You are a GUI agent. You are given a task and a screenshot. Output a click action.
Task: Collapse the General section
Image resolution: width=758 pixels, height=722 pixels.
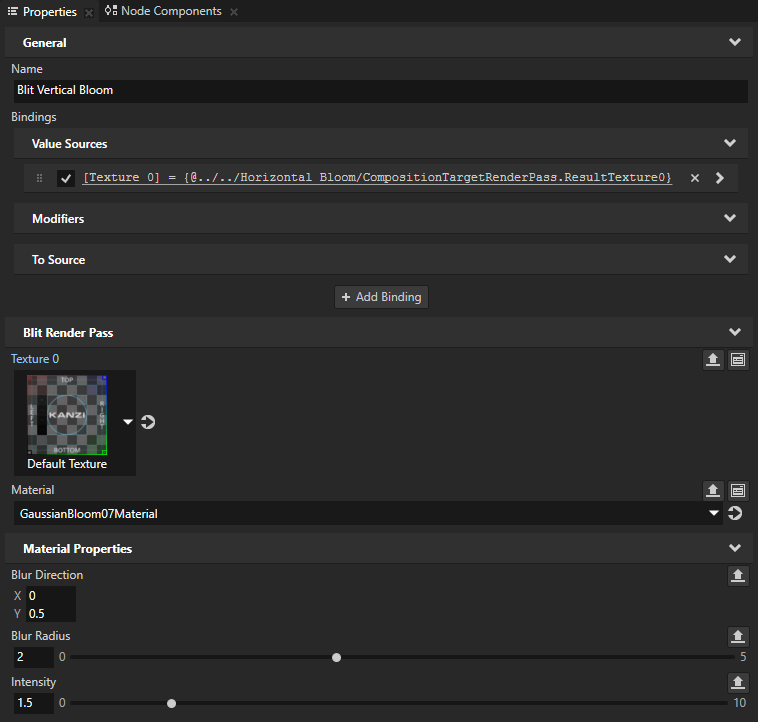point(735,43)
